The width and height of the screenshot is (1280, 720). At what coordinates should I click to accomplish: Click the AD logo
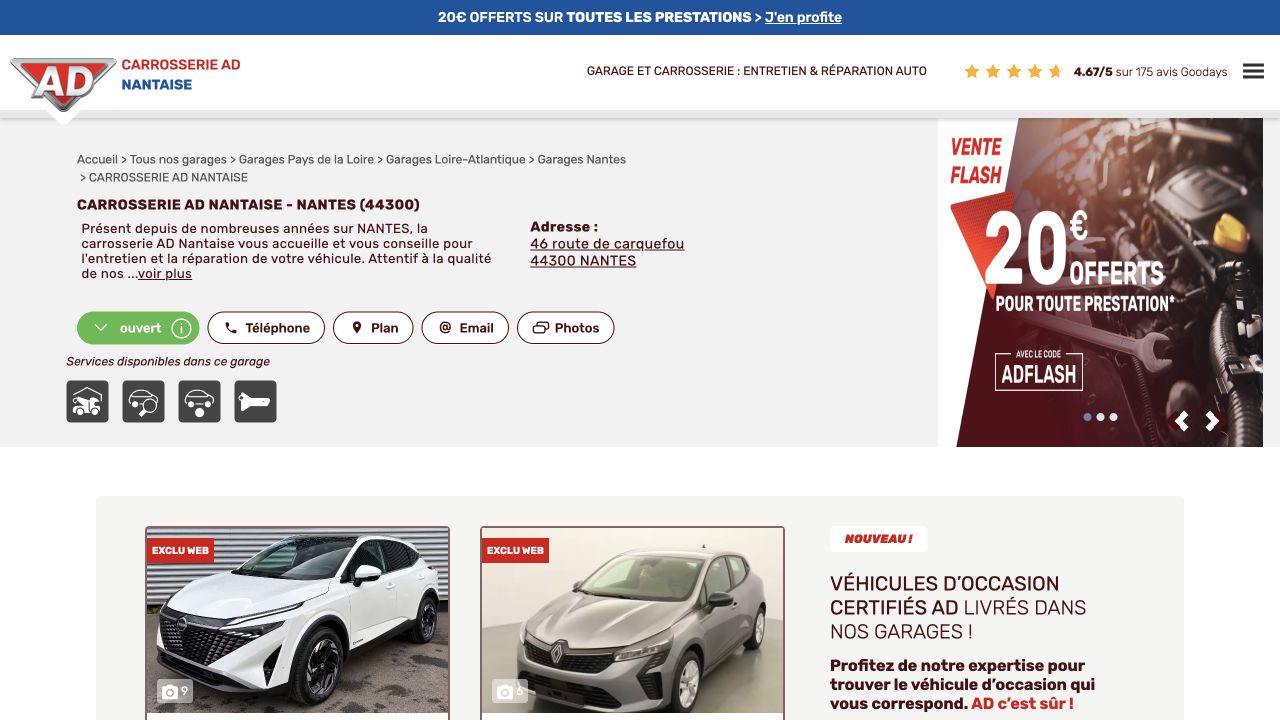tap(63, 83)
